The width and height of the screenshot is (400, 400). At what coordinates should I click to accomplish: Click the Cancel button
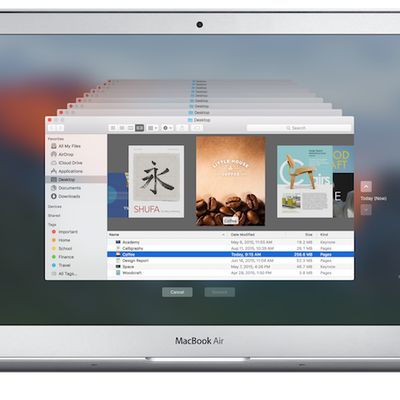pyautogui.click(x=177, y=292)
